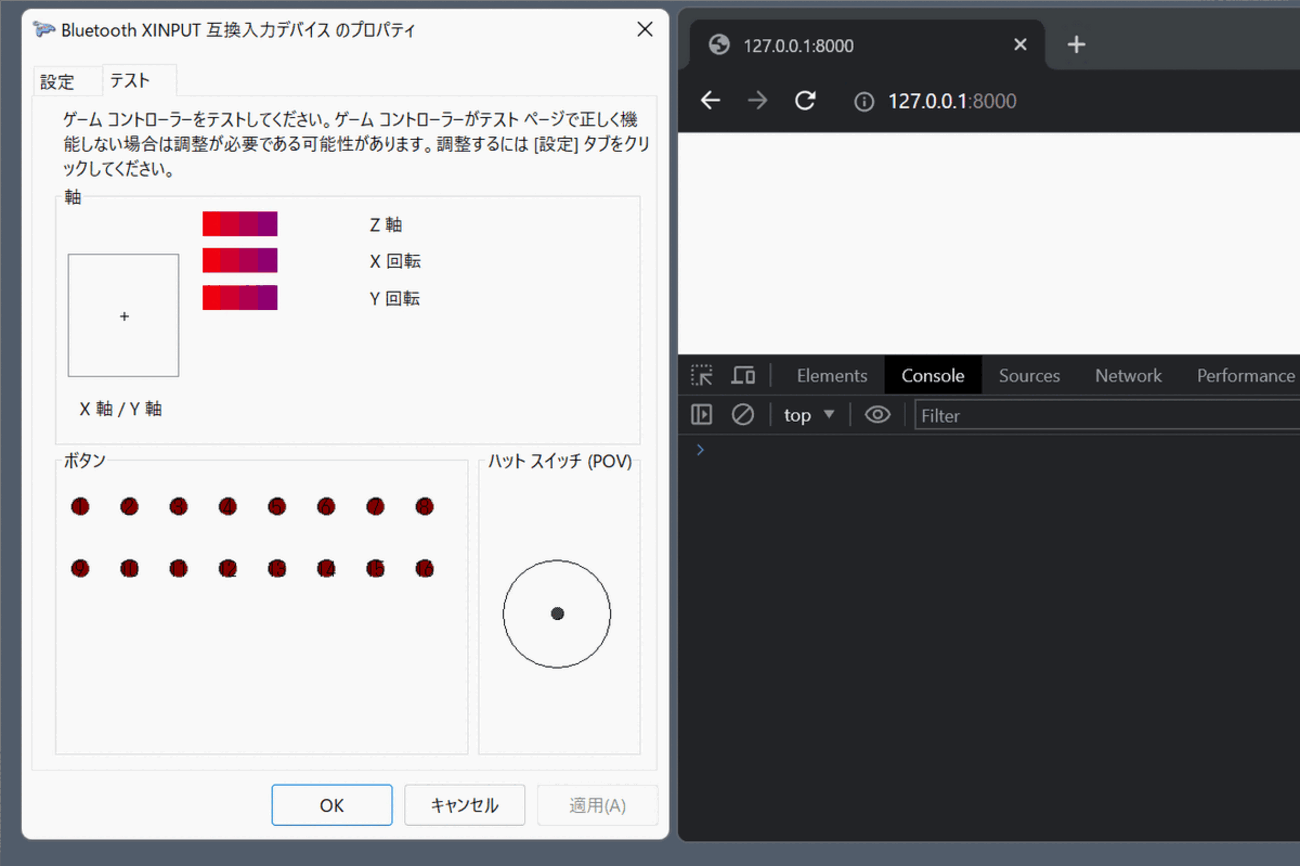The height and width of the screenshot is (866, 1300).
Task: Click button indicator 8 in the controller test
Action: click(425, 507)
